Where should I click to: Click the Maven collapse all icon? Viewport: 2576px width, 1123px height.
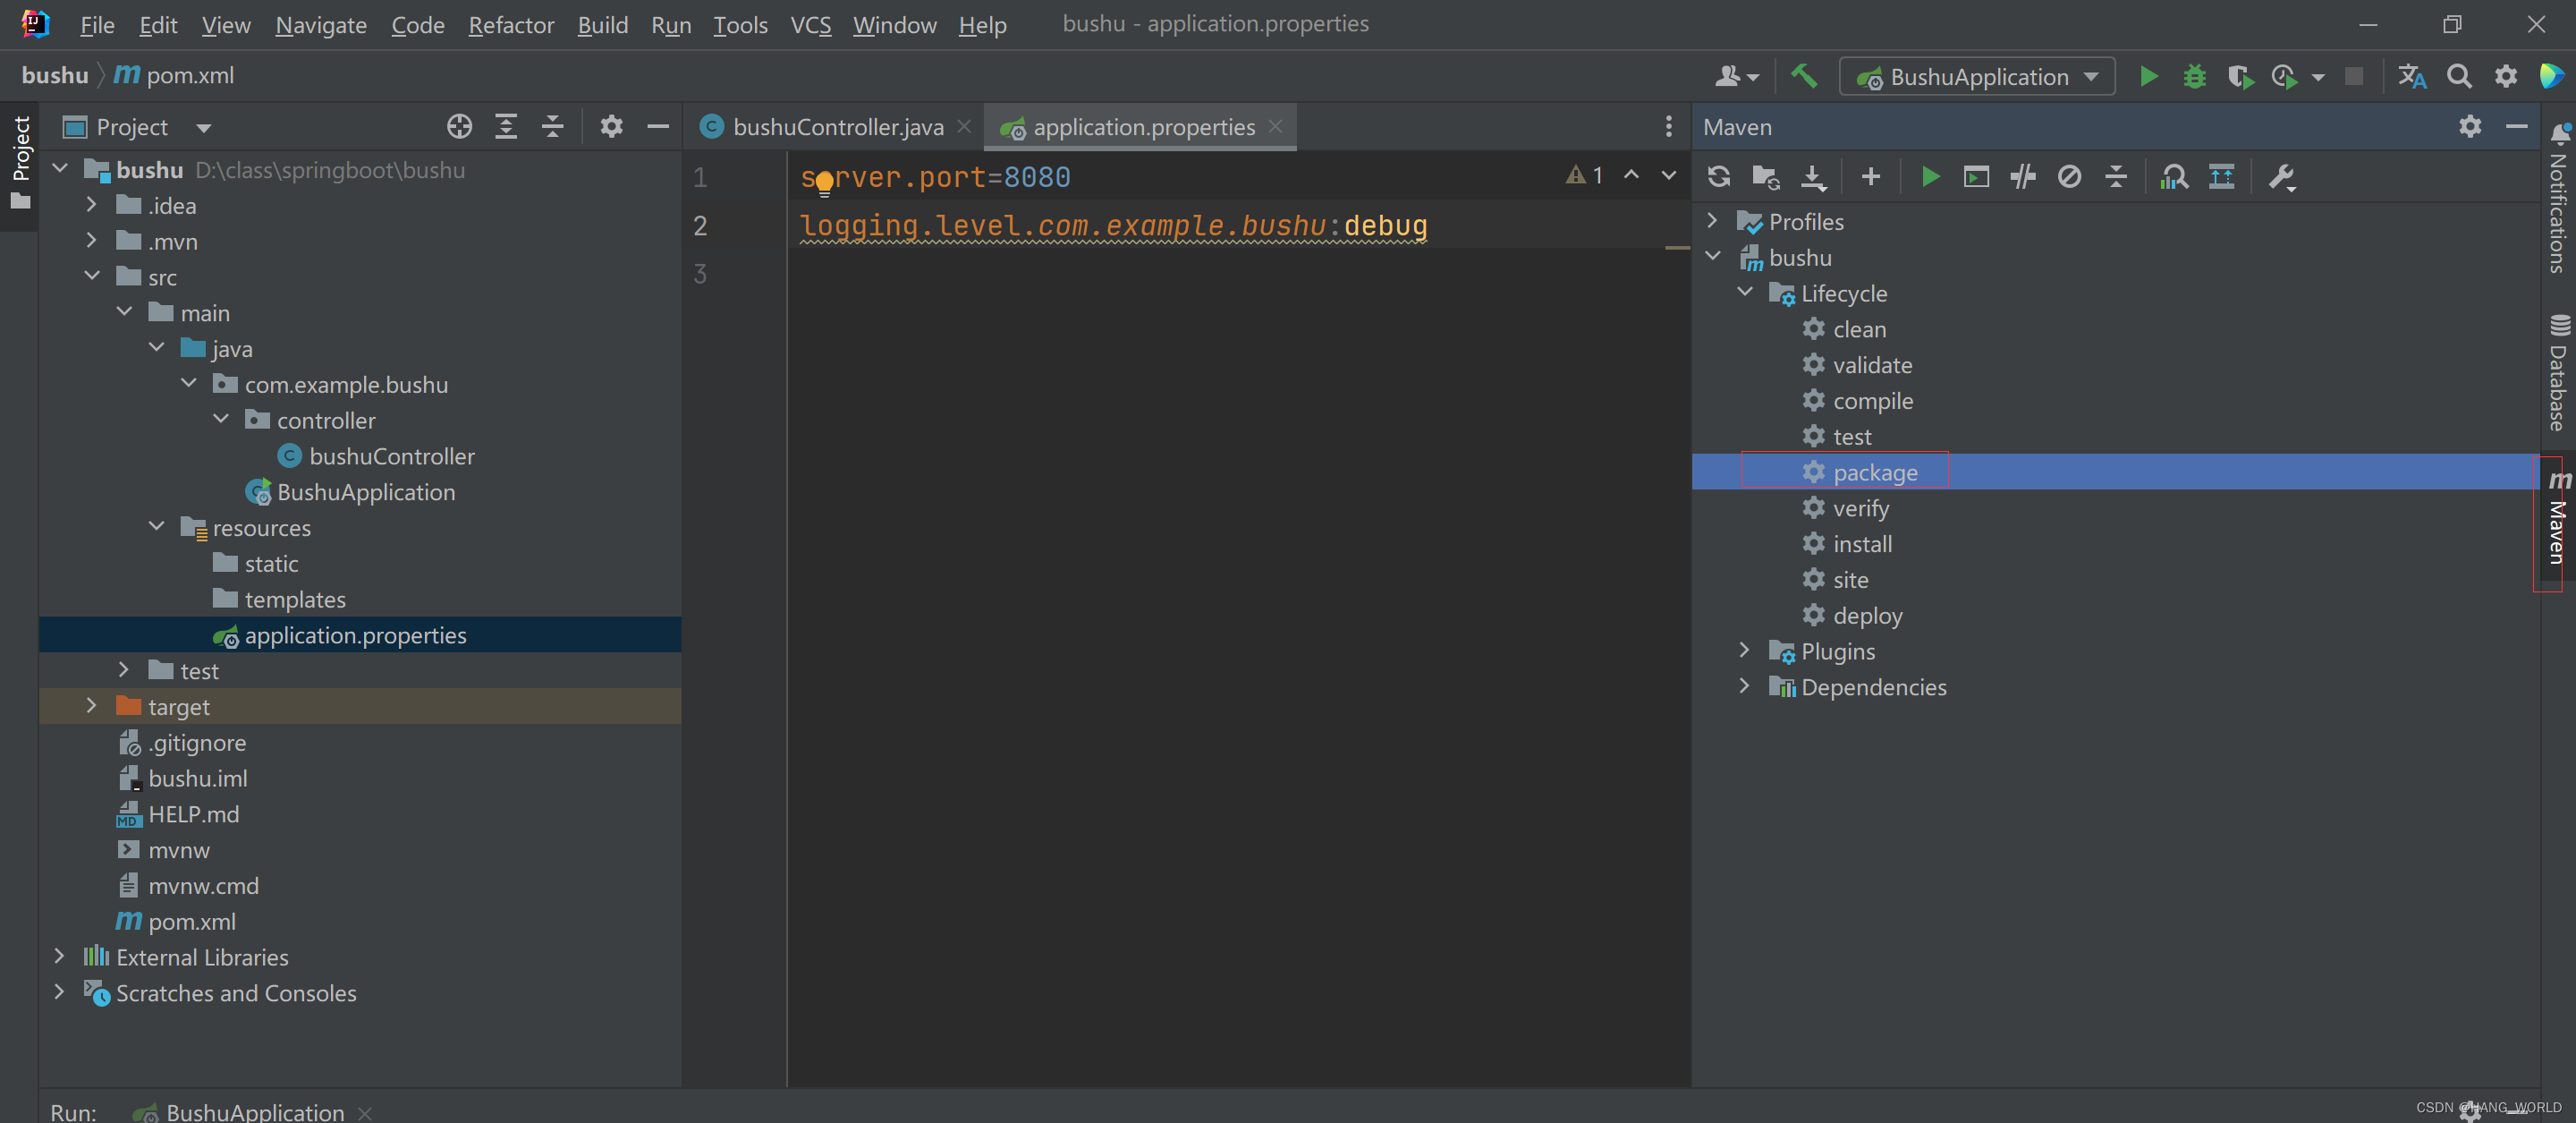[x=2116, y=176]
